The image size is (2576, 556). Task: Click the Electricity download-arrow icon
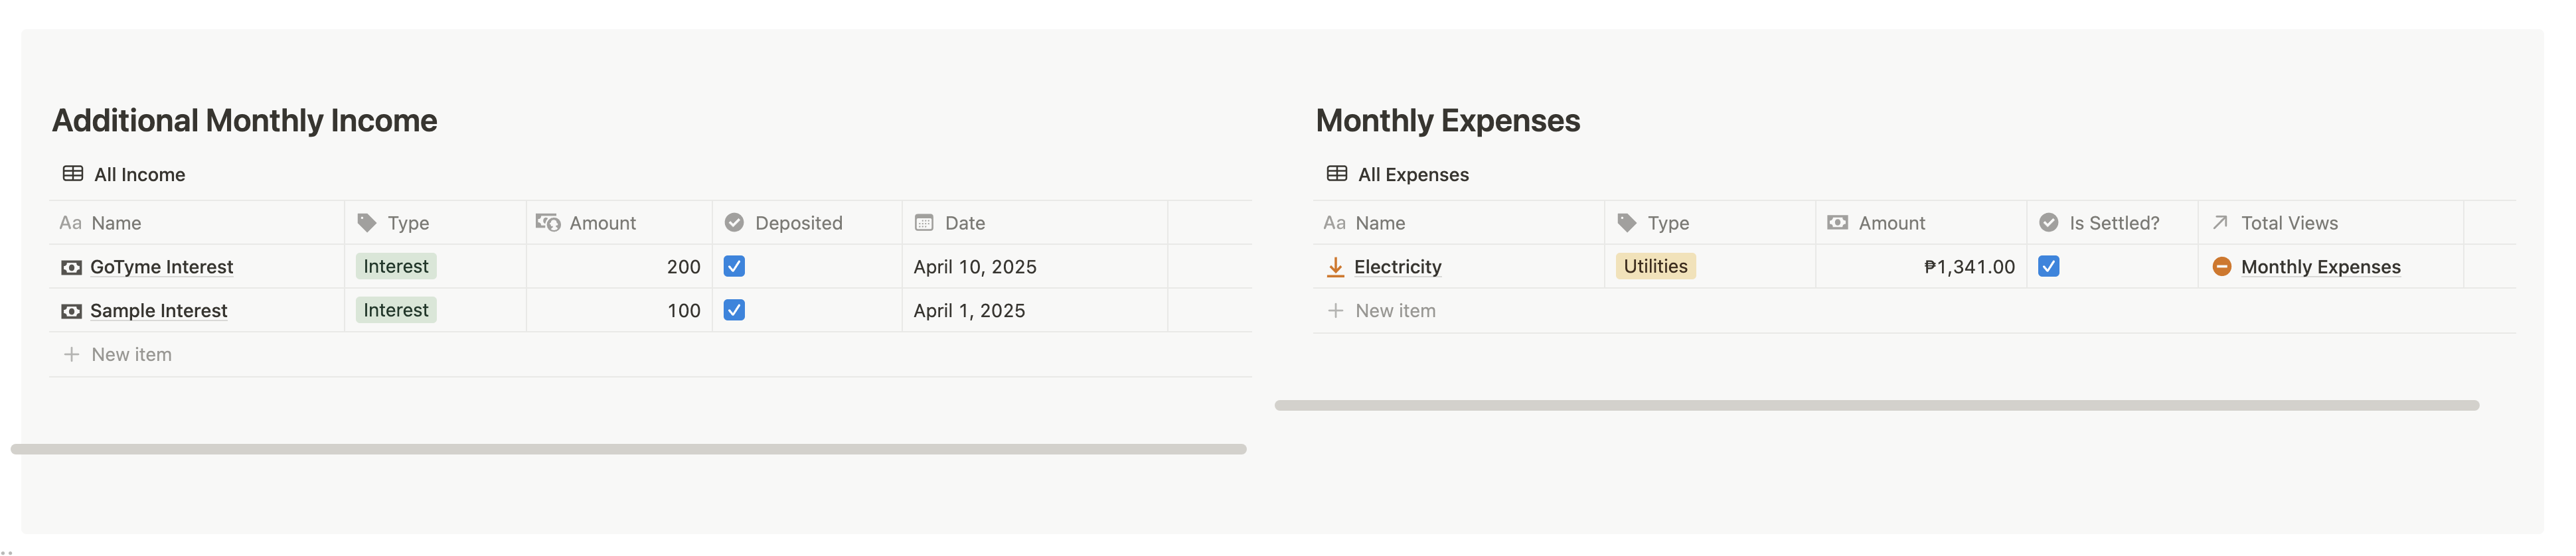pyautogui.click(x=1335, y=267)
